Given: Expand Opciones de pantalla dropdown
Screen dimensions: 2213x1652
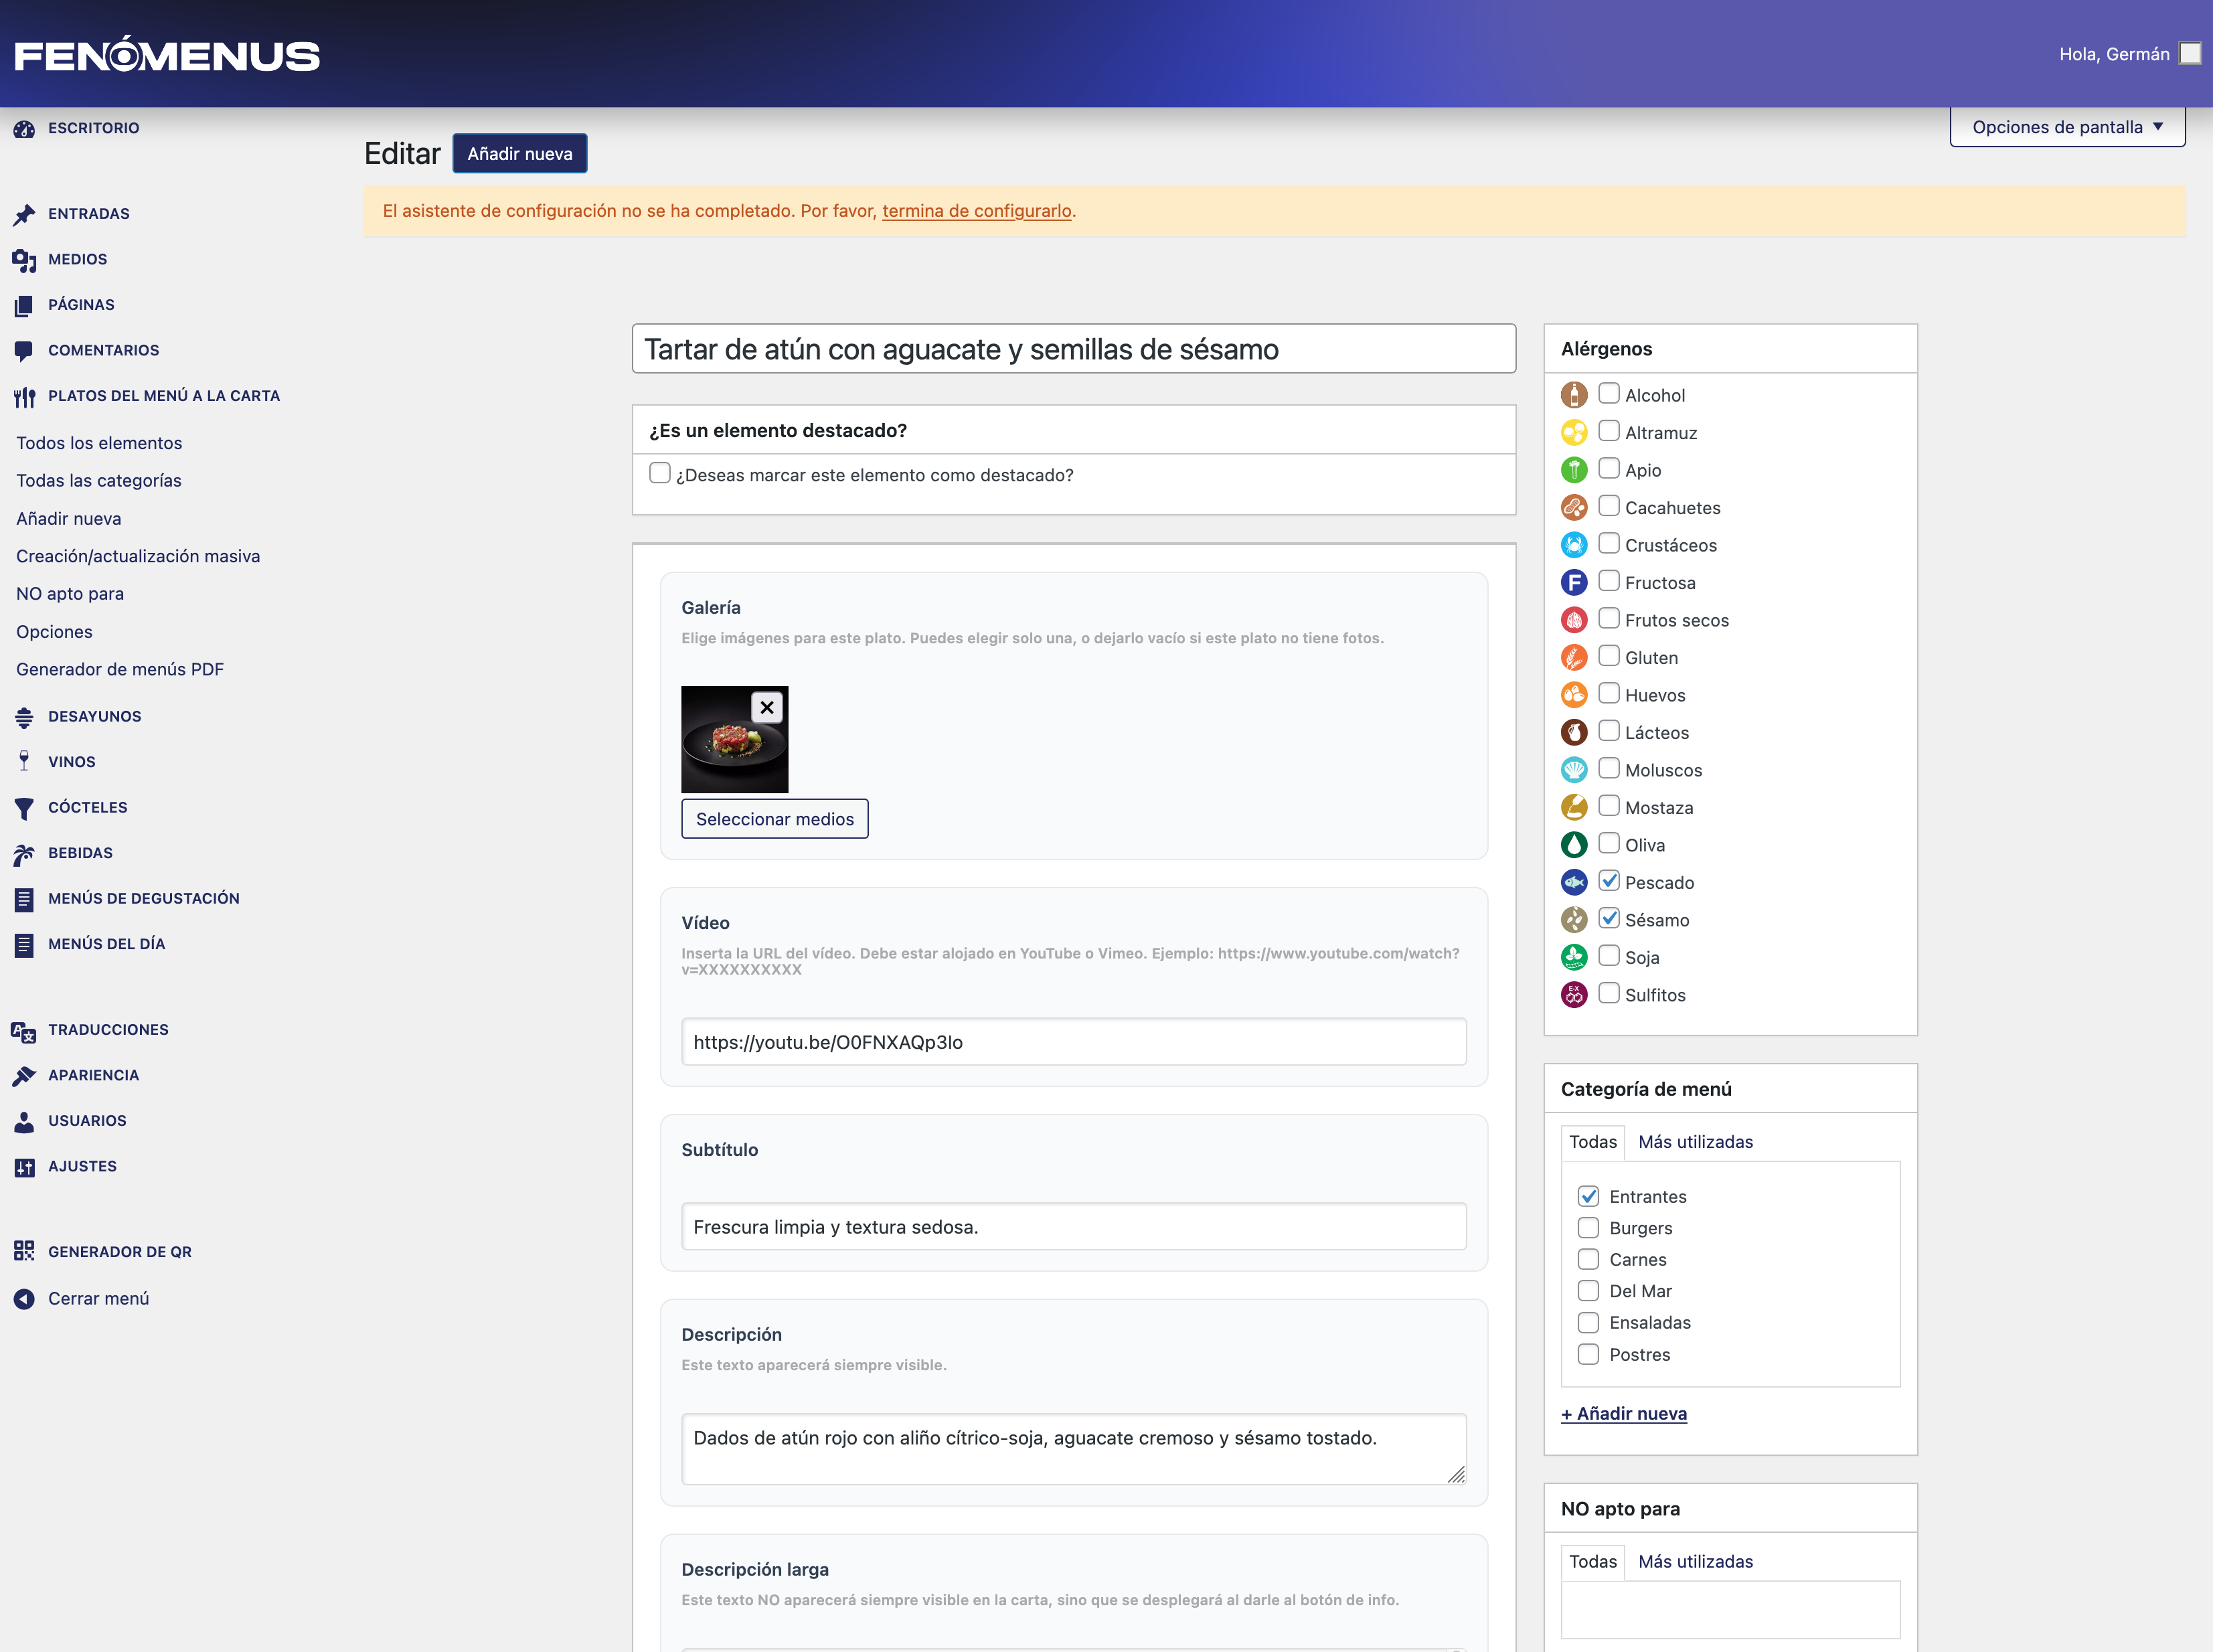Looking at the screenshot, I should pyautogui.click(x=2066, y=127).
